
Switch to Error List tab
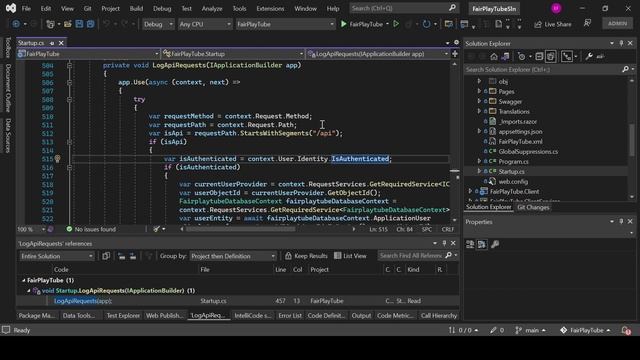(x=290, y=316)
